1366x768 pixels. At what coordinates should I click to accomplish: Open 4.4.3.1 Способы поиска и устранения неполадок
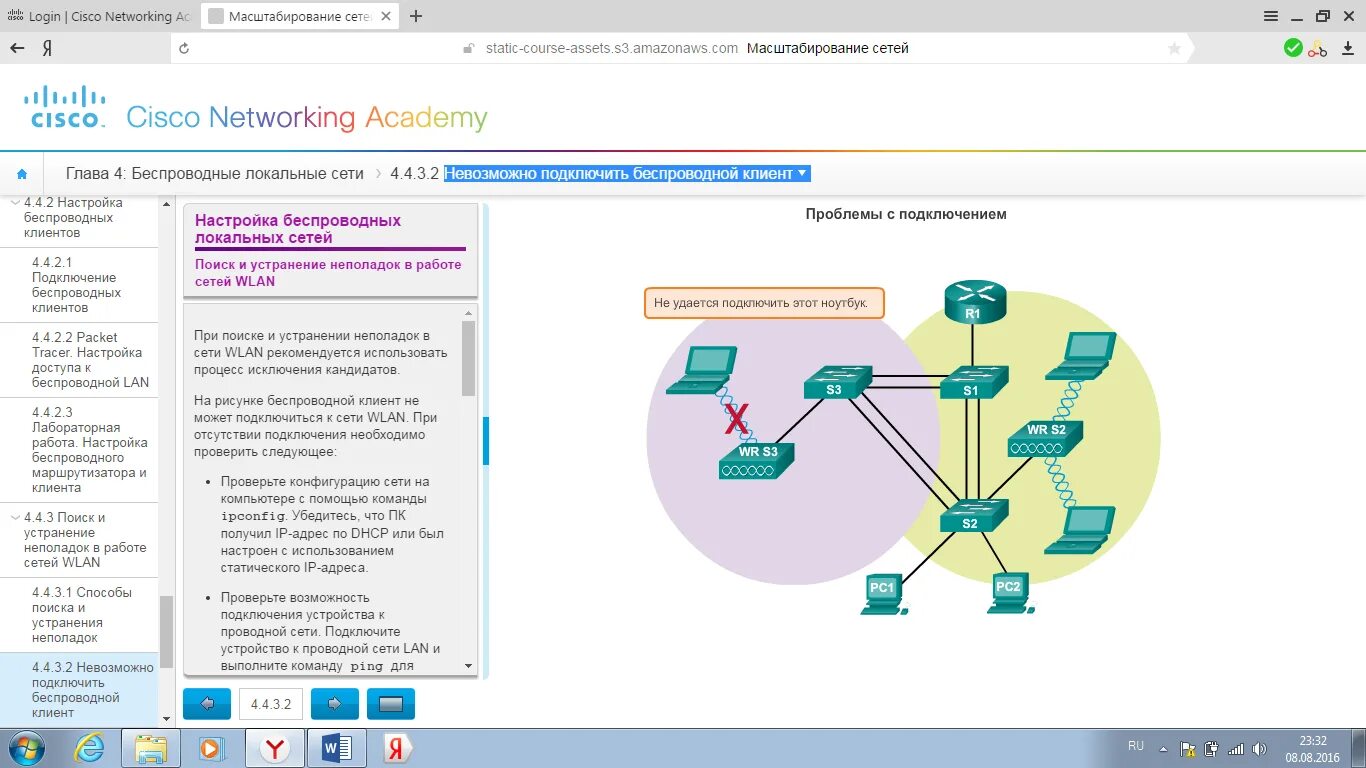79,615
